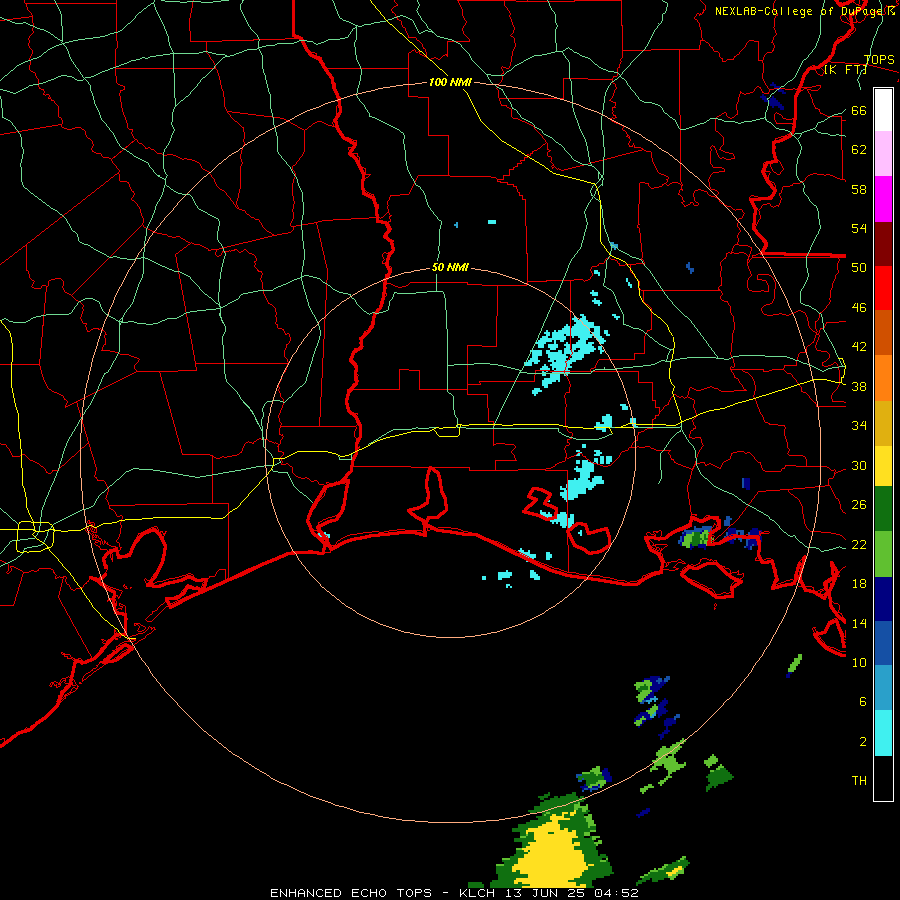Image resolution: width=900 pixels, height=900 pixels.
Task: Click the '14' legend value
Action: pyautogui.click(x=859, y=623)
